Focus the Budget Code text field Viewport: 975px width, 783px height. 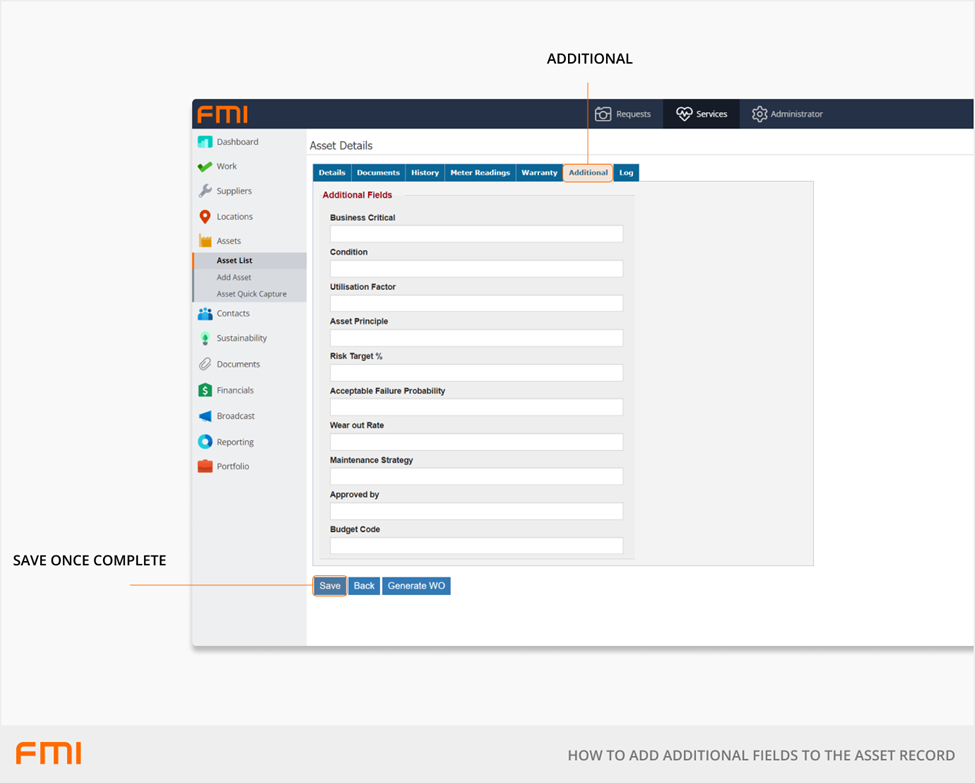476,546
